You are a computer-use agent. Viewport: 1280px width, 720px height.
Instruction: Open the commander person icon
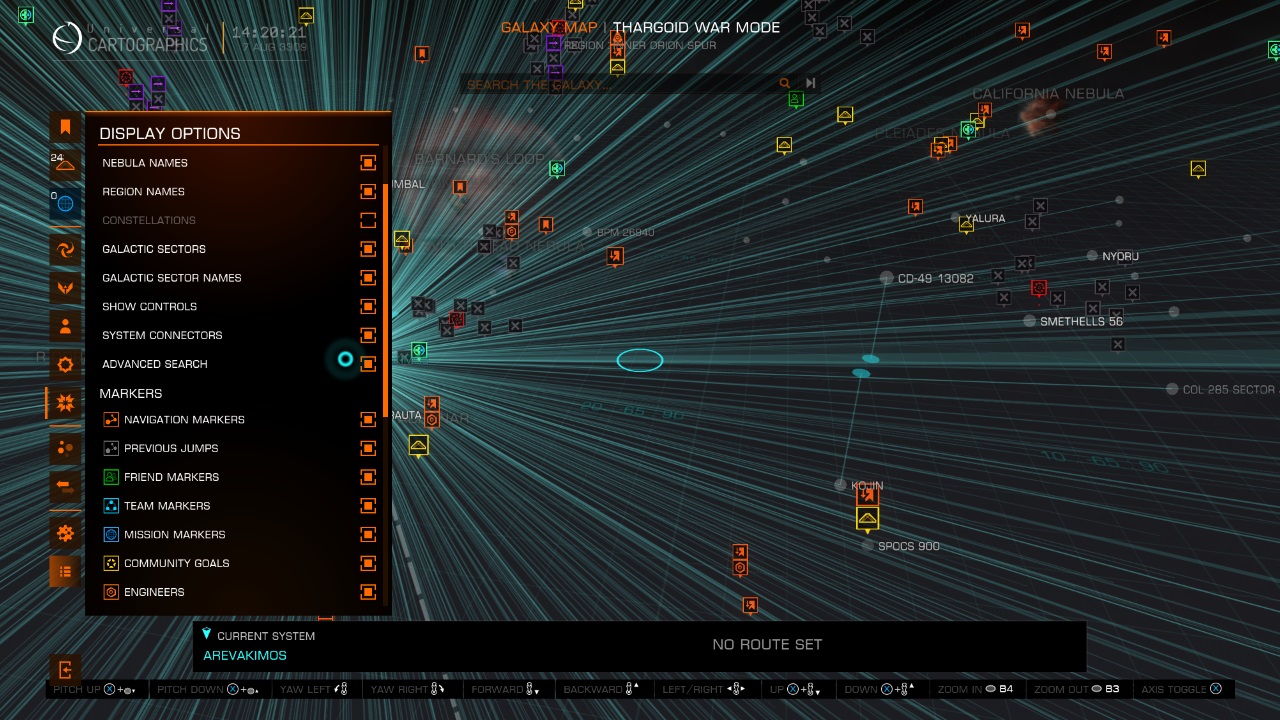tap(65, 326)
